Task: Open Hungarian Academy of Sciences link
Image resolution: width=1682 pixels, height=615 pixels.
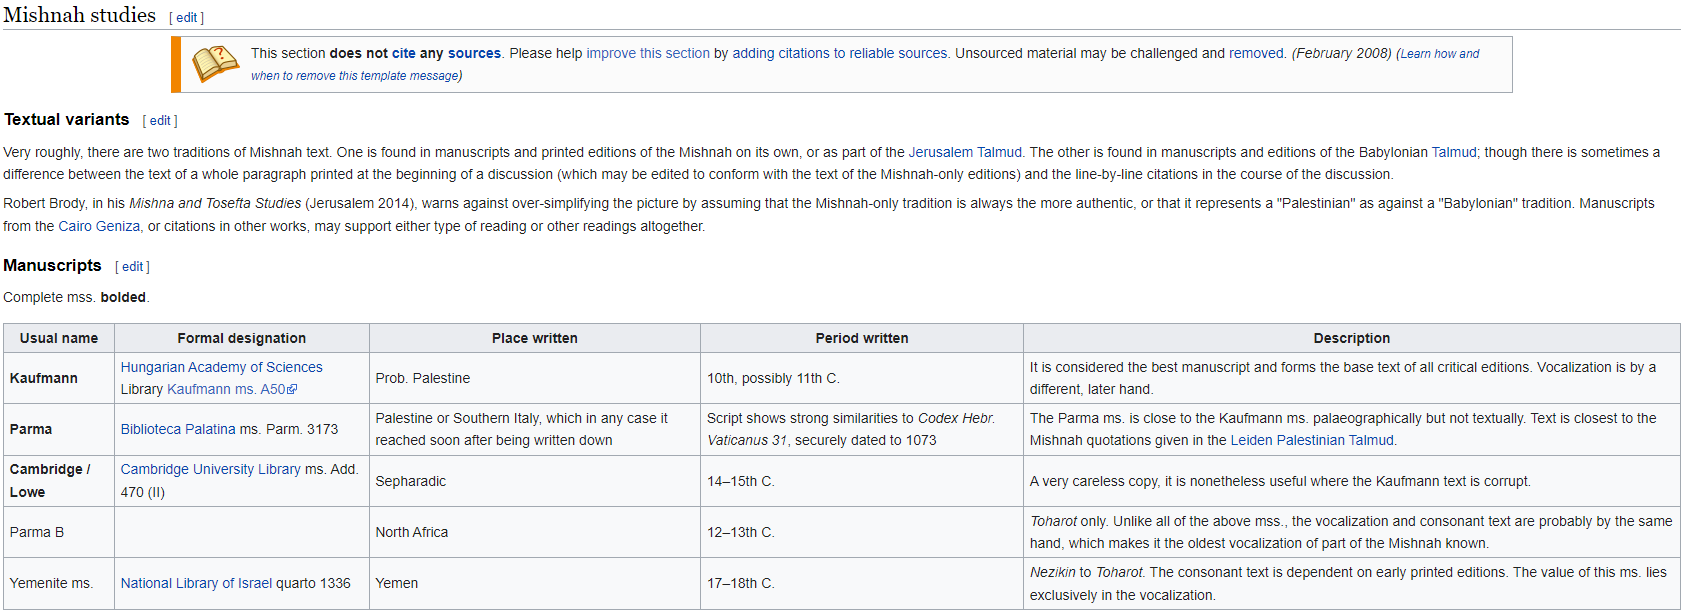Action: tap(221, 368)
